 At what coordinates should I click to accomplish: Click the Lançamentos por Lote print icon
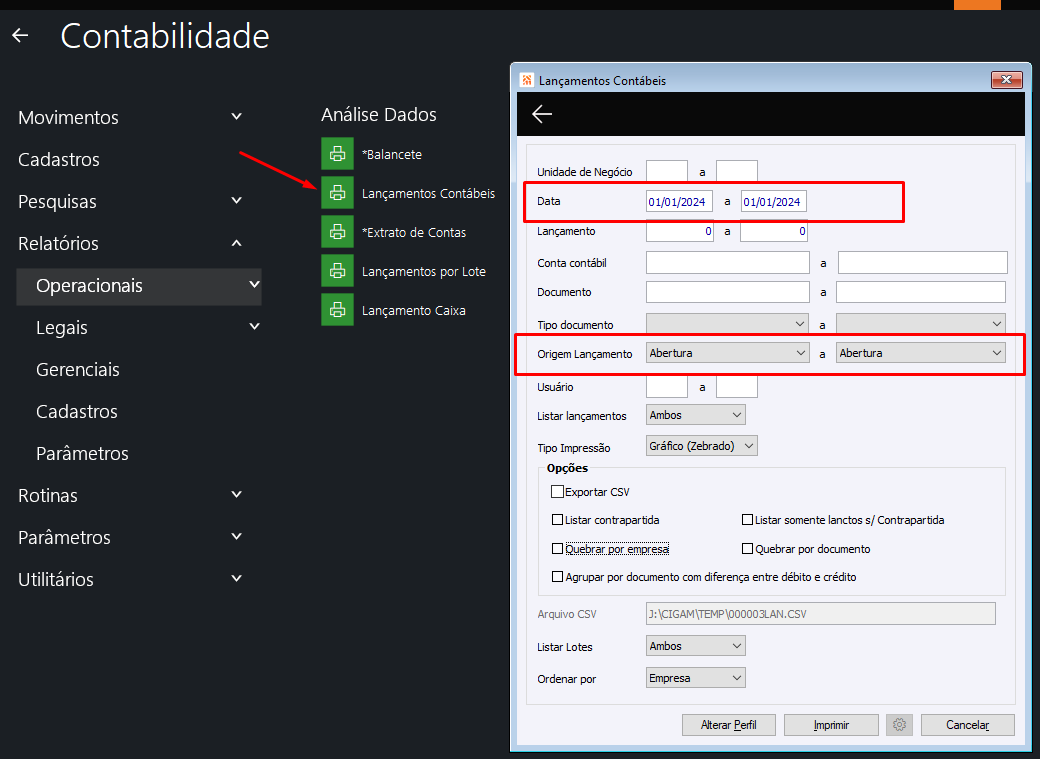[x=337, y=271]
